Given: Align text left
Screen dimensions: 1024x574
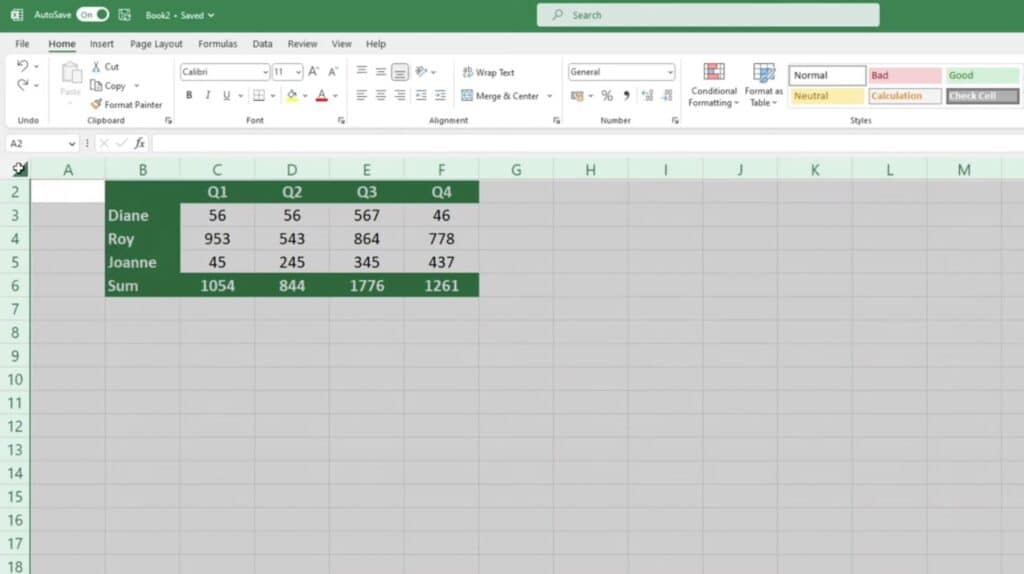Looking at the screenshot, I should point(361,95).
